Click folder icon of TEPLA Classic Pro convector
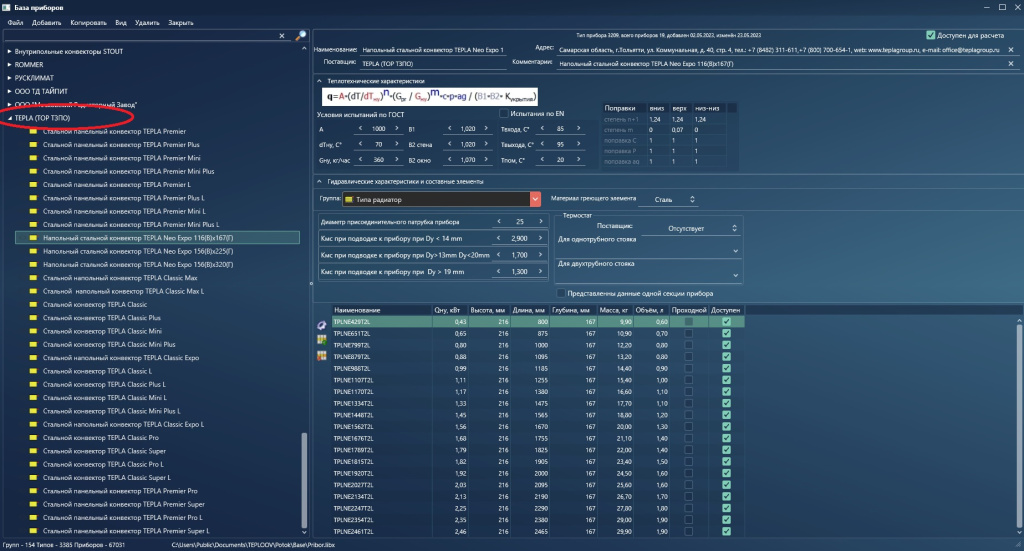Screen dimensions: 1024x551 coord(33,437)
